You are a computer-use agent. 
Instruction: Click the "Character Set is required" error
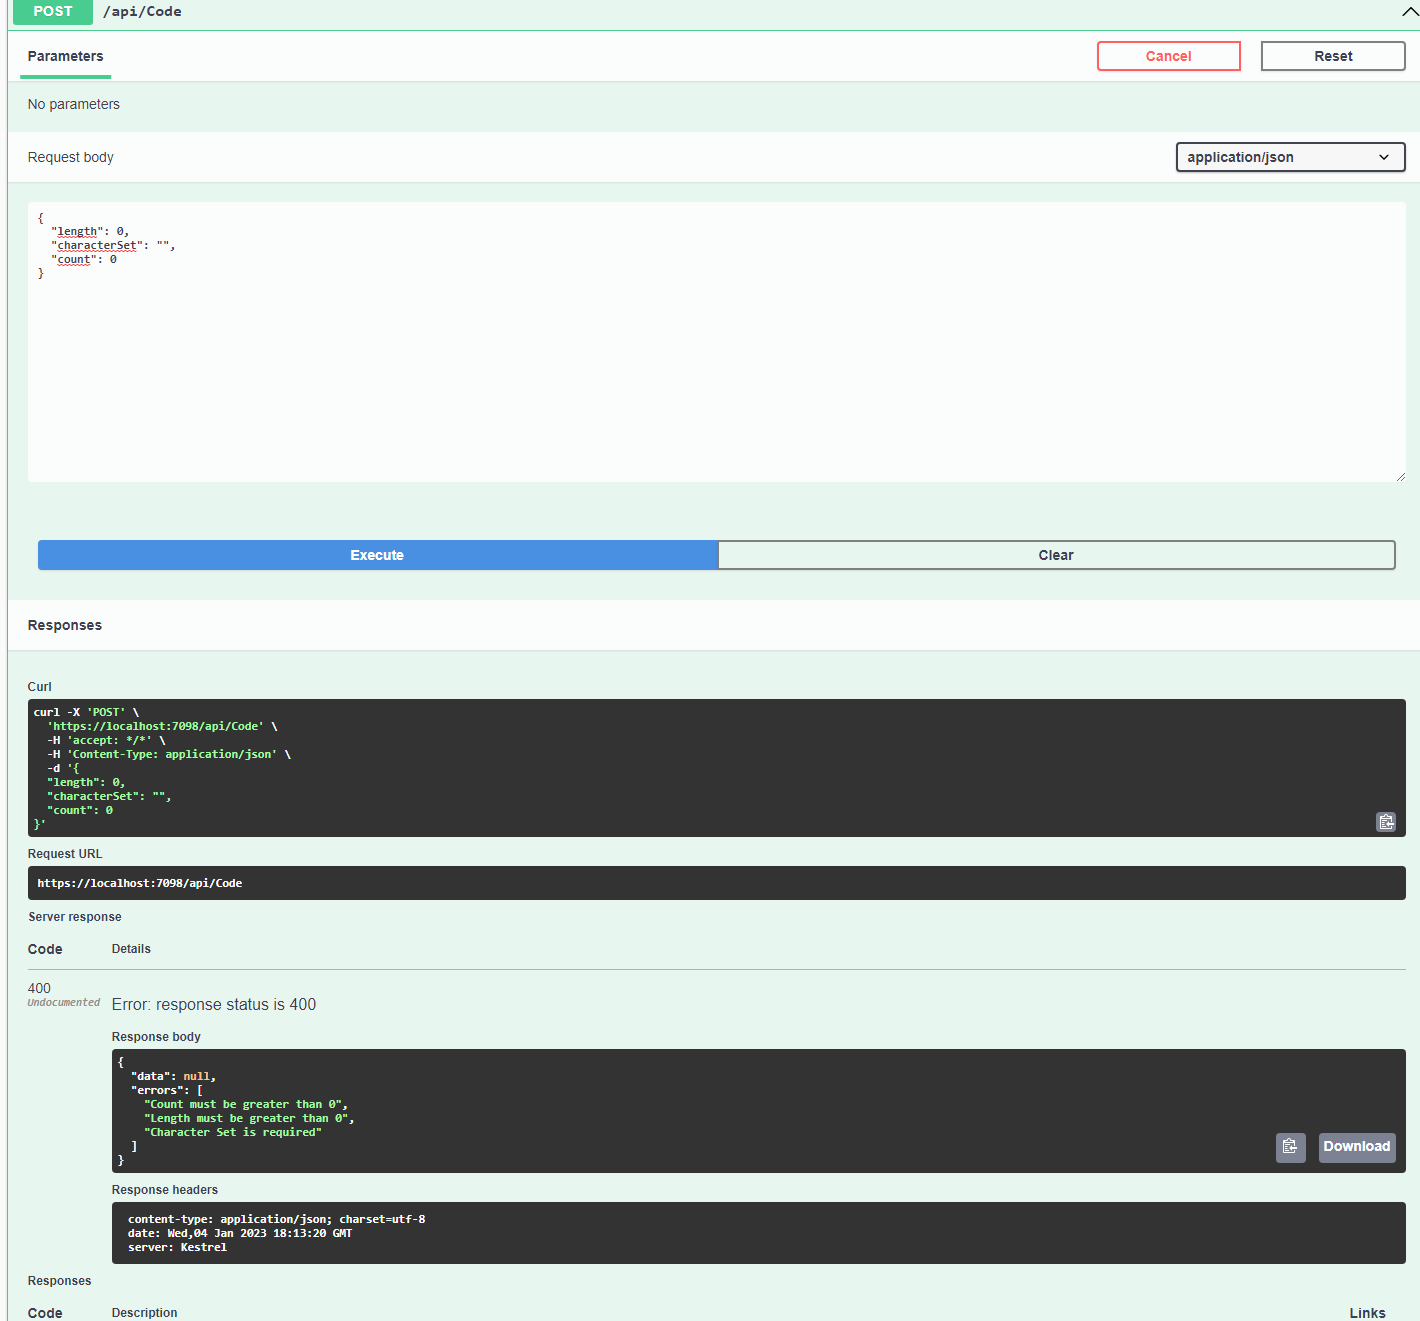[233, 1133]
